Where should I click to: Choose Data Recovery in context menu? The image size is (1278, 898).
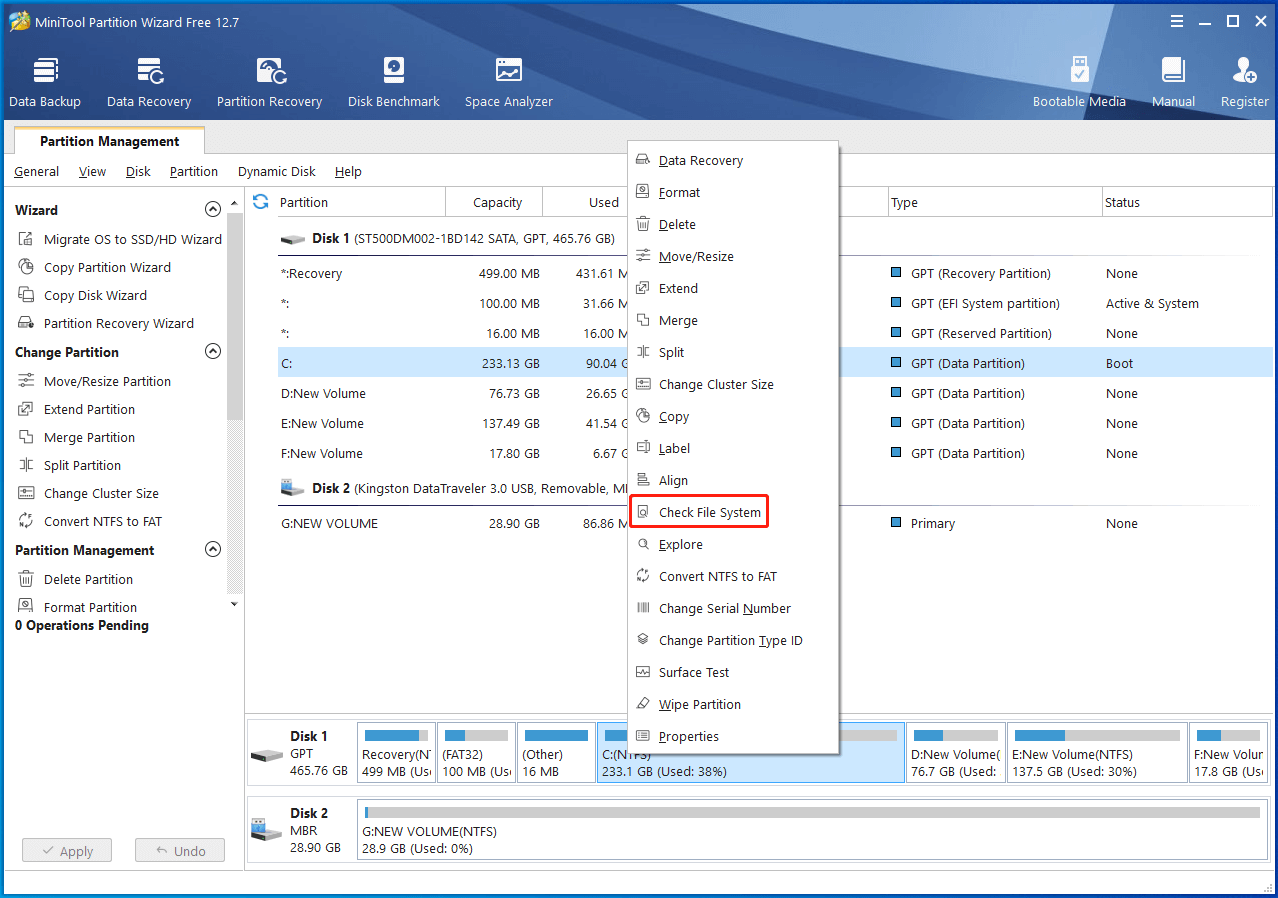(x=733, y=160)
